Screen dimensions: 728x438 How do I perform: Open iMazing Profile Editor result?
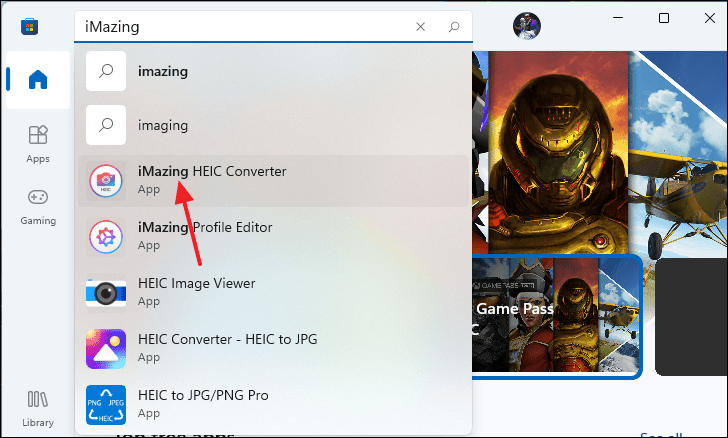(x=273, y=236)
